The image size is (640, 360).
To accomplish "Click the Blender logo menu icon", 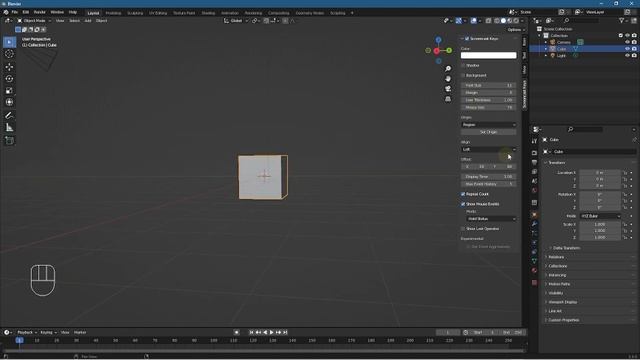I will [6, 12].
